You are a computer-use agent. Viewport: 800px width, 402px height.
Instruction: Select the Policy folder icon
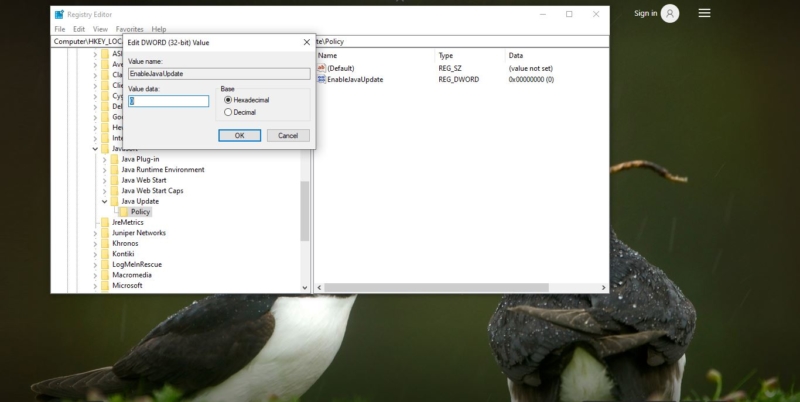point(123,212)
